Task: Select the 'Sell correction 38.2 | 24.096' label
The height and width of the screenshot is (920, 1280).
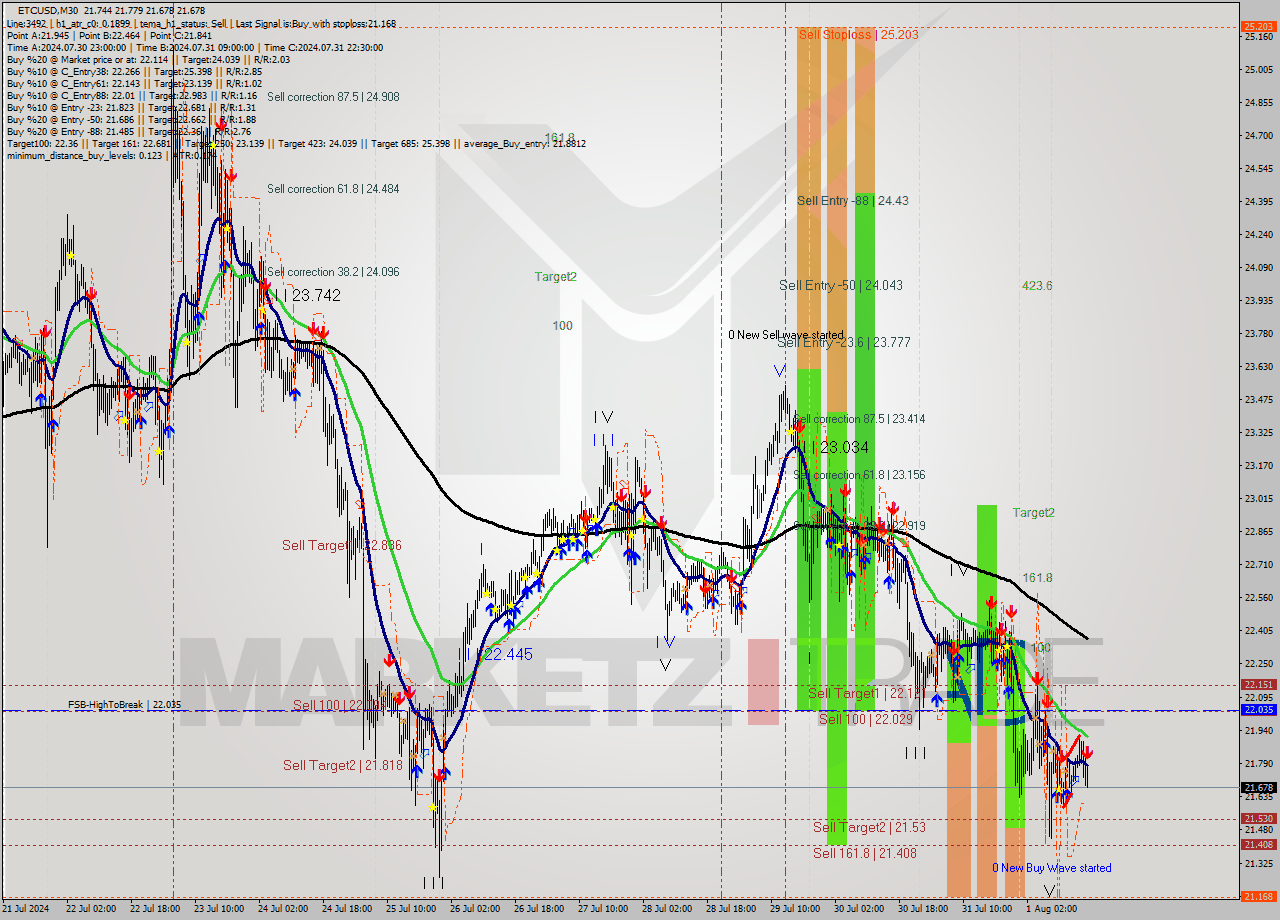Action: pos(333,272)
